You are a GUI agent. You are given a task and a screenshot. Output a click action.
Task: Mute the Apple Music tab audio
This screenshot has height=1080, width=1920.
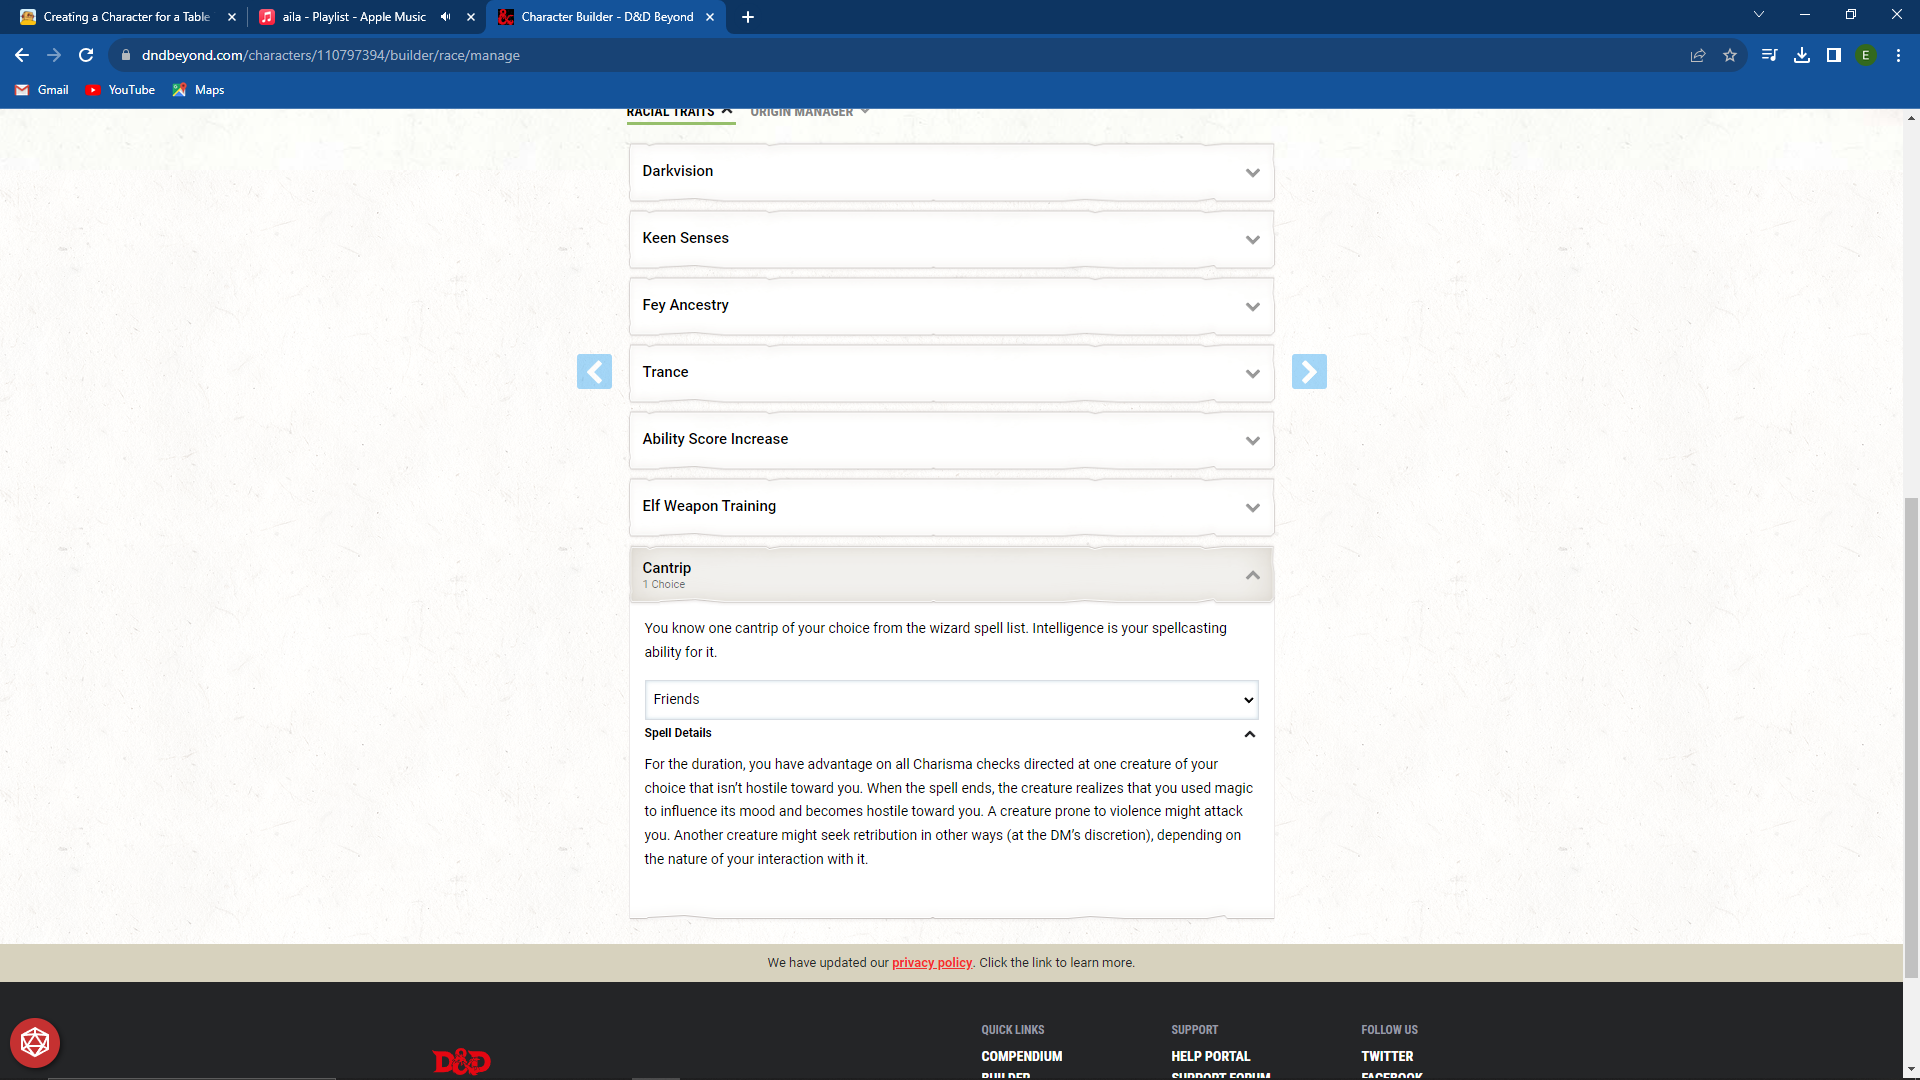[445, 17]
